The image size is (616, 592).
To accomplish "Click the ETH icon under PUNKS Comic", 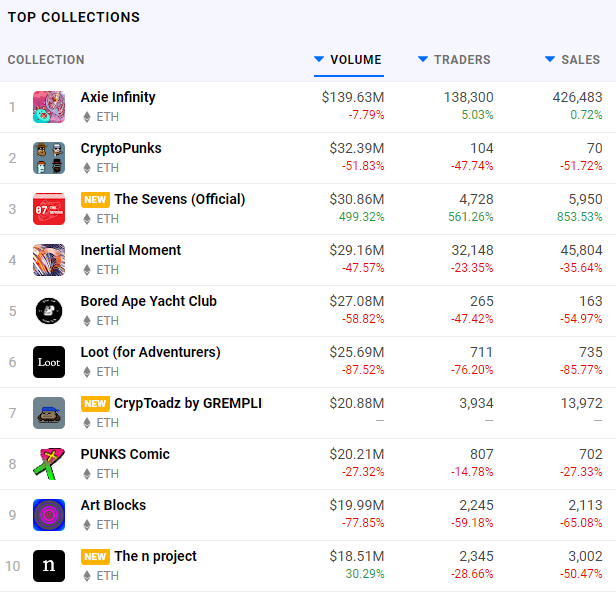I will point(87,474).
